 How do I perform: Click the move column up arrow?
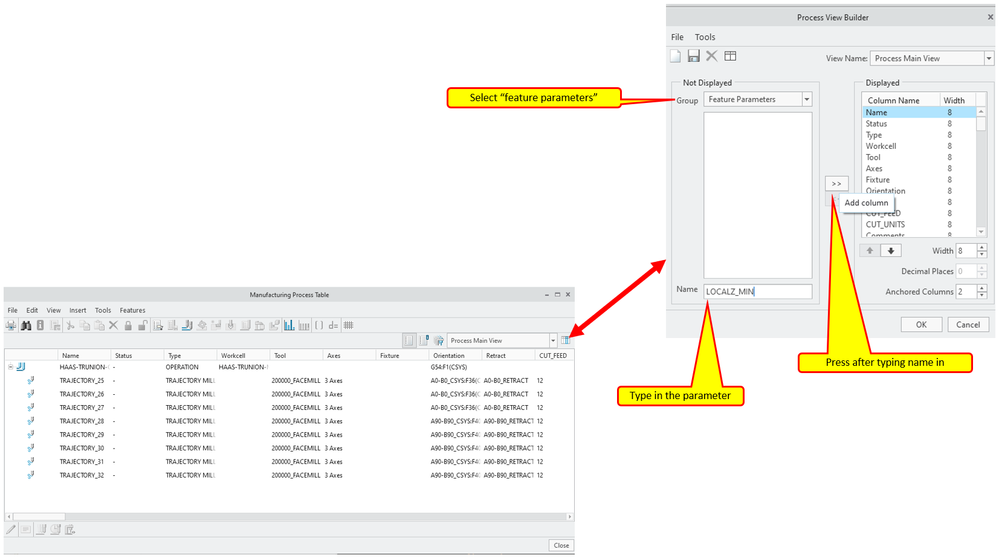pos(870,250)
